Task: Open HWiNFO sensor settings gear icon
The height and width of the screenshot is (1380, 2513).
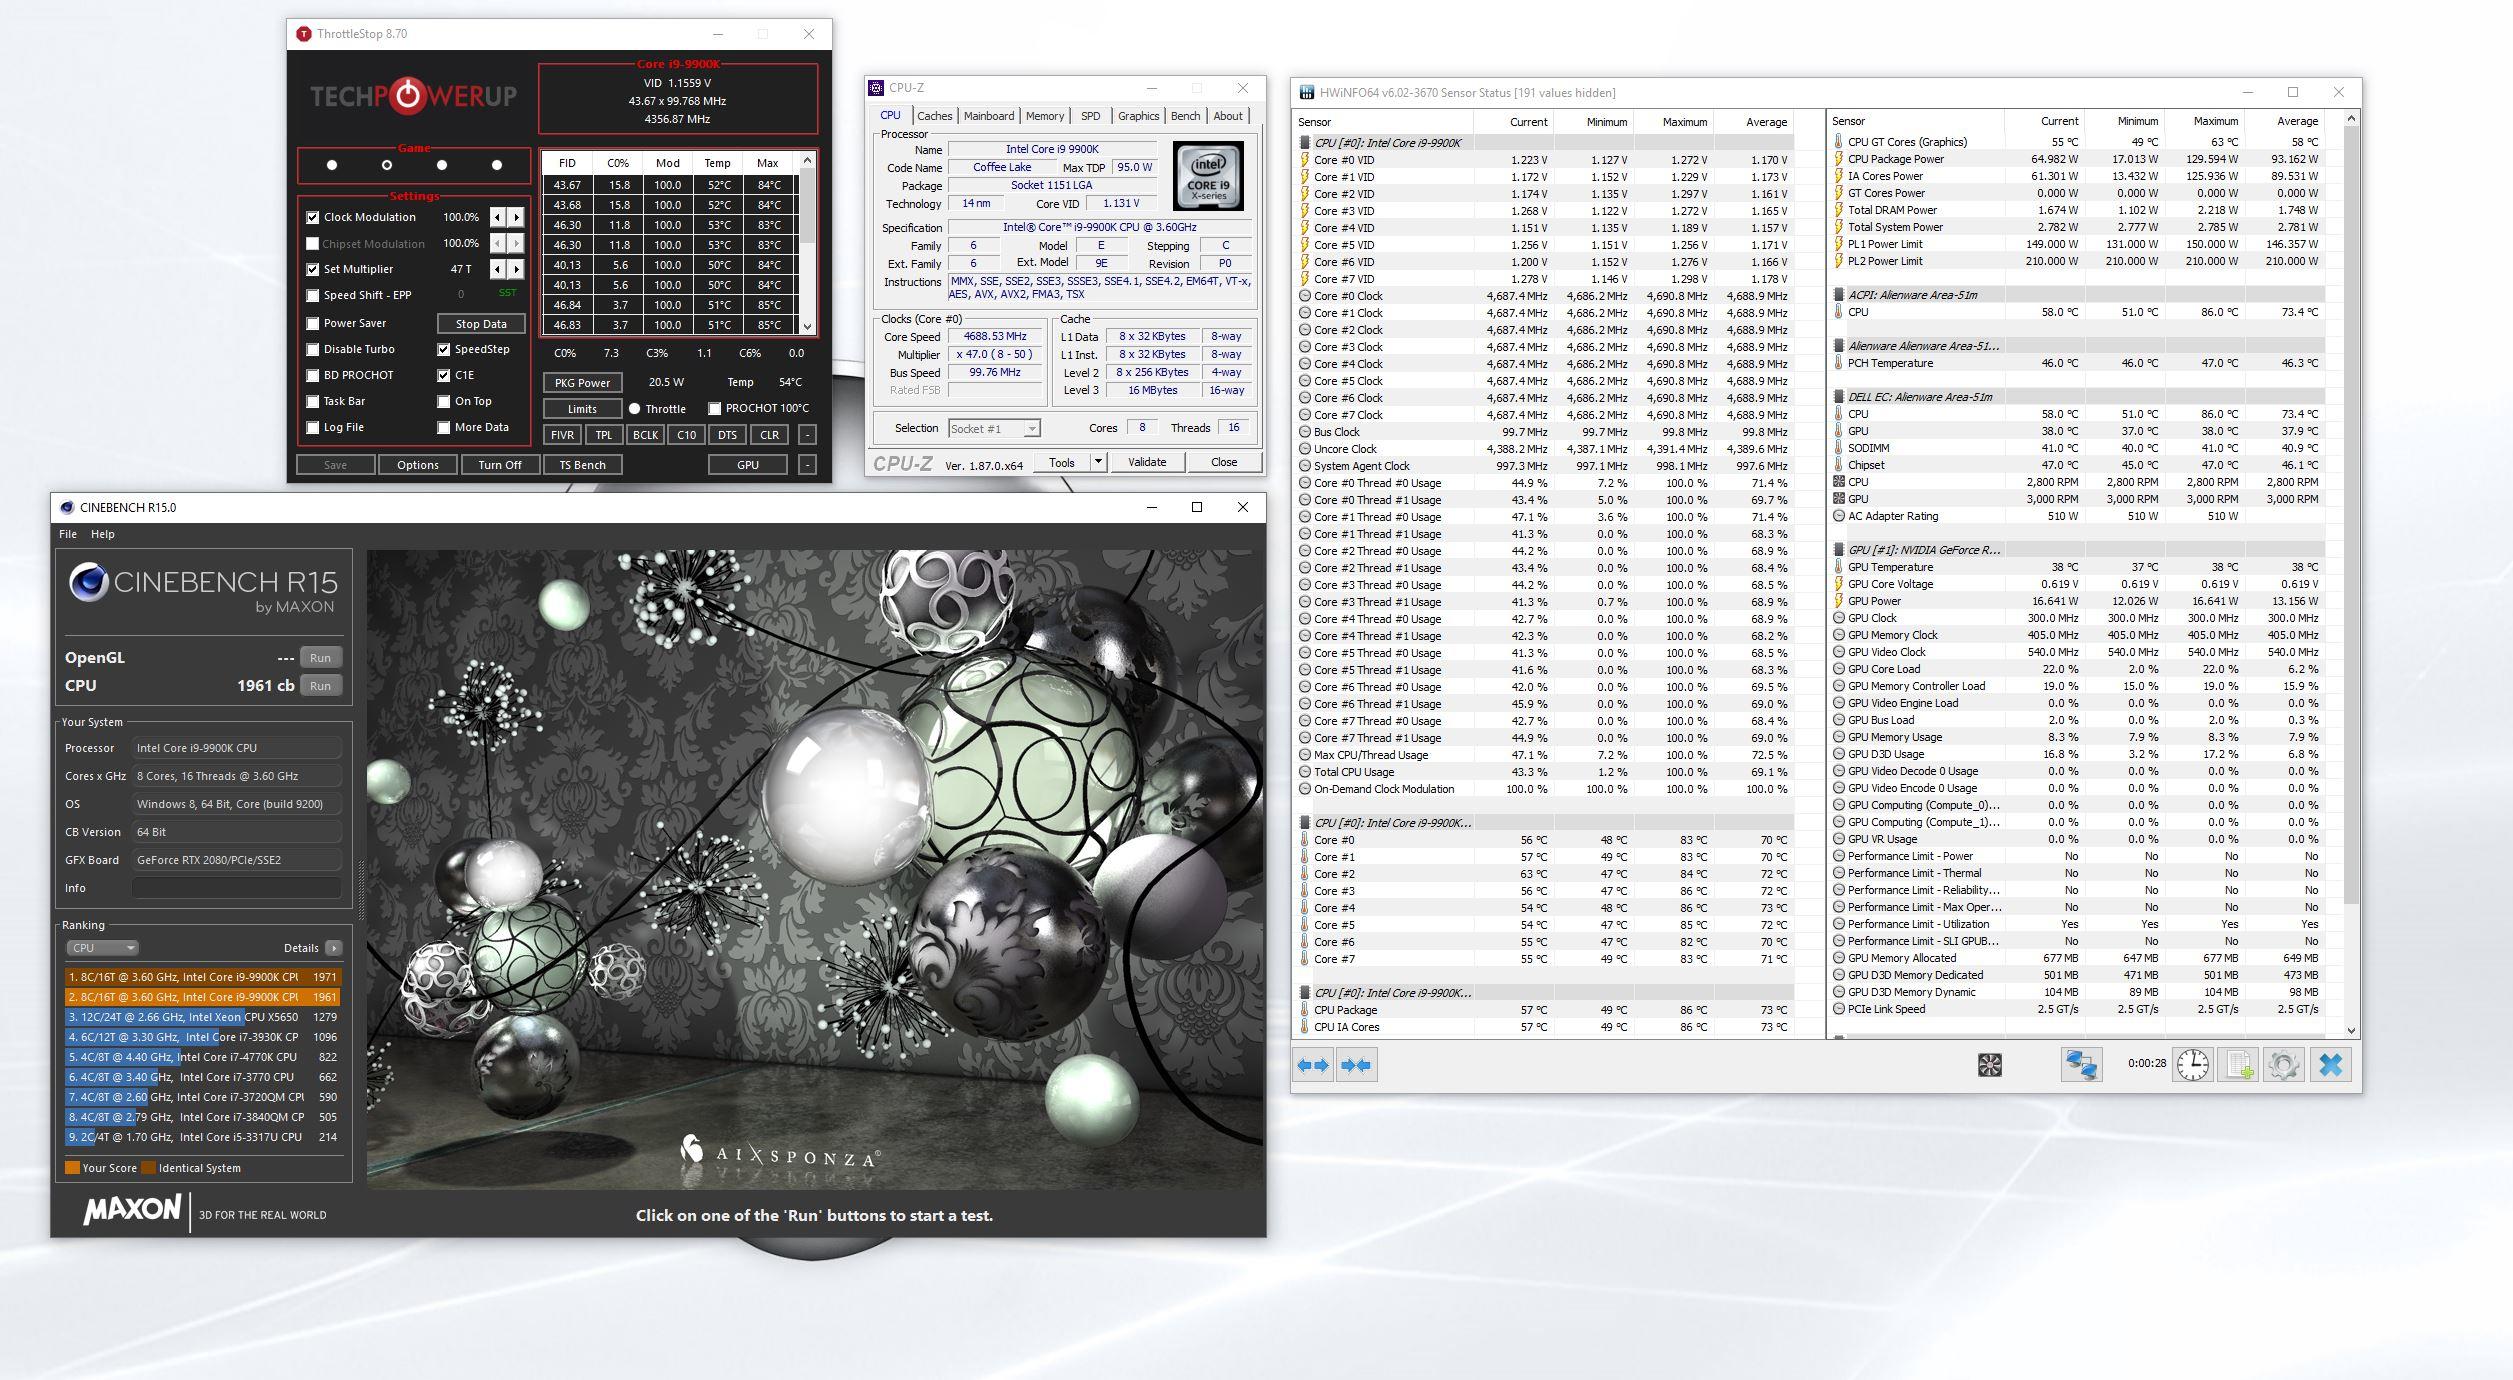Action: coord(2284,1065)
